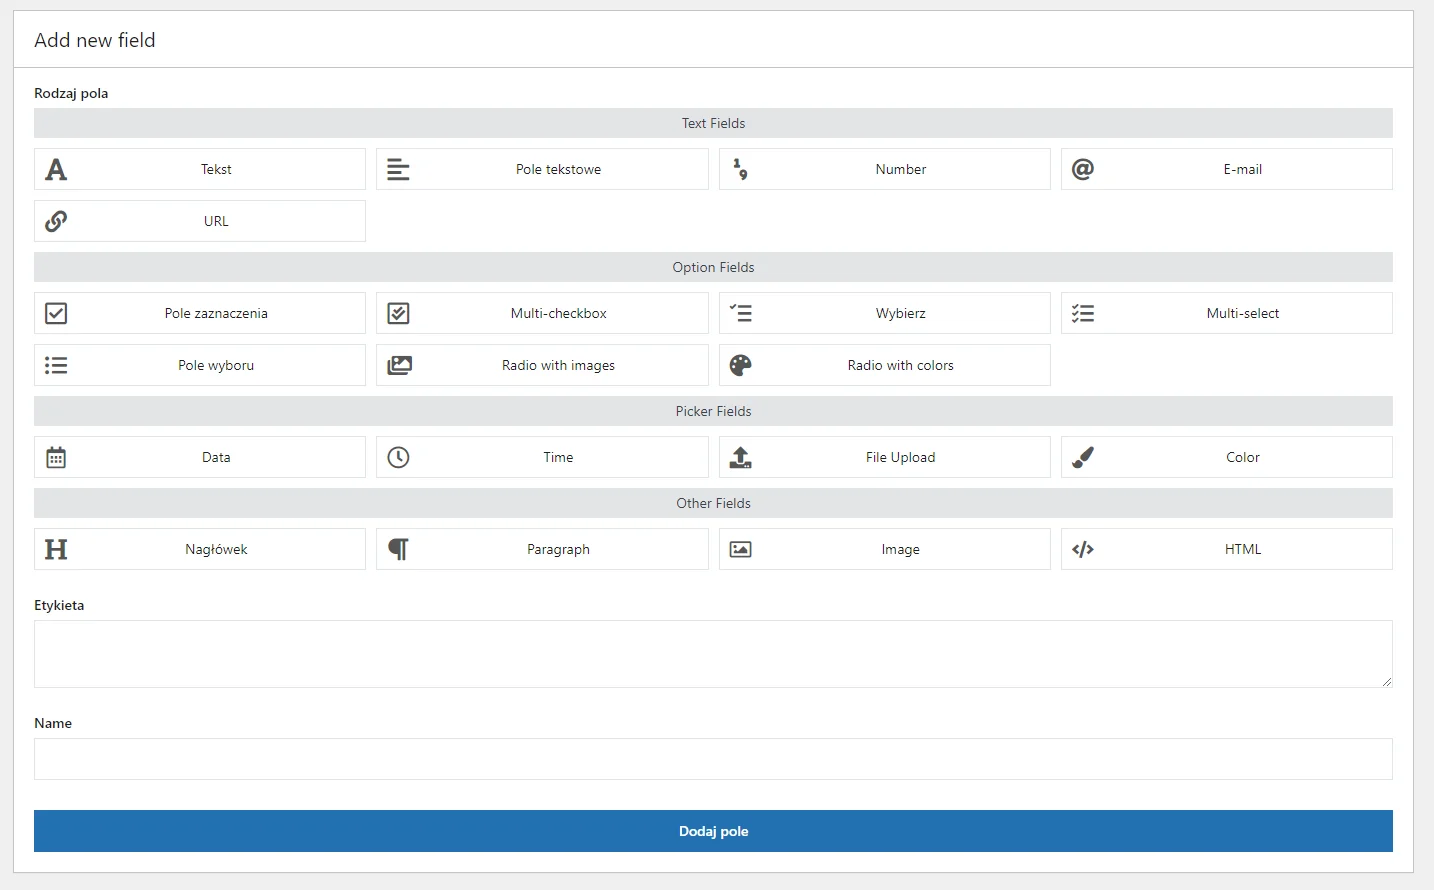Click the letter A icon for Tekst
Image resolution: width=1434 pixels, height=890 pixels.
(56, 170)
